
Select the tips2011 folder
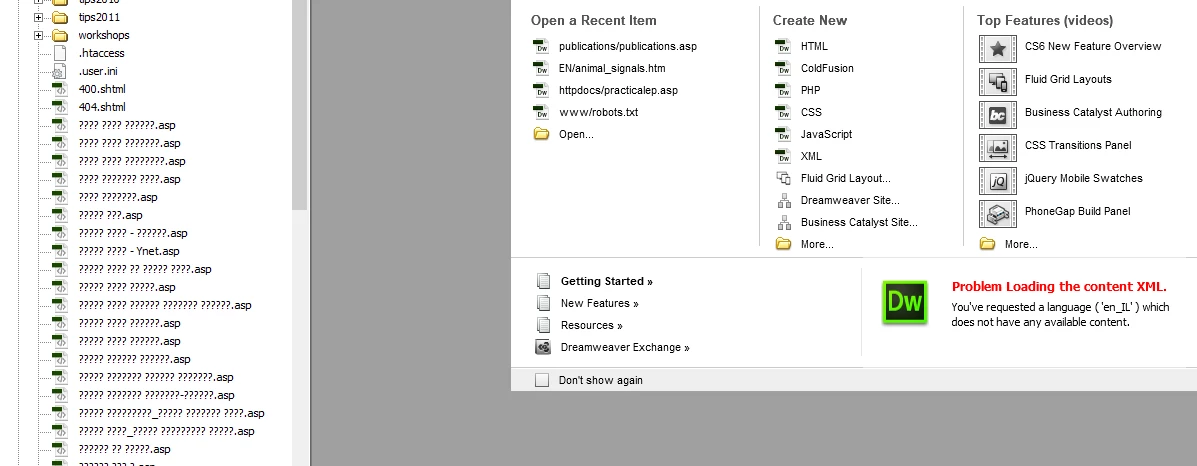coord(99,17)
